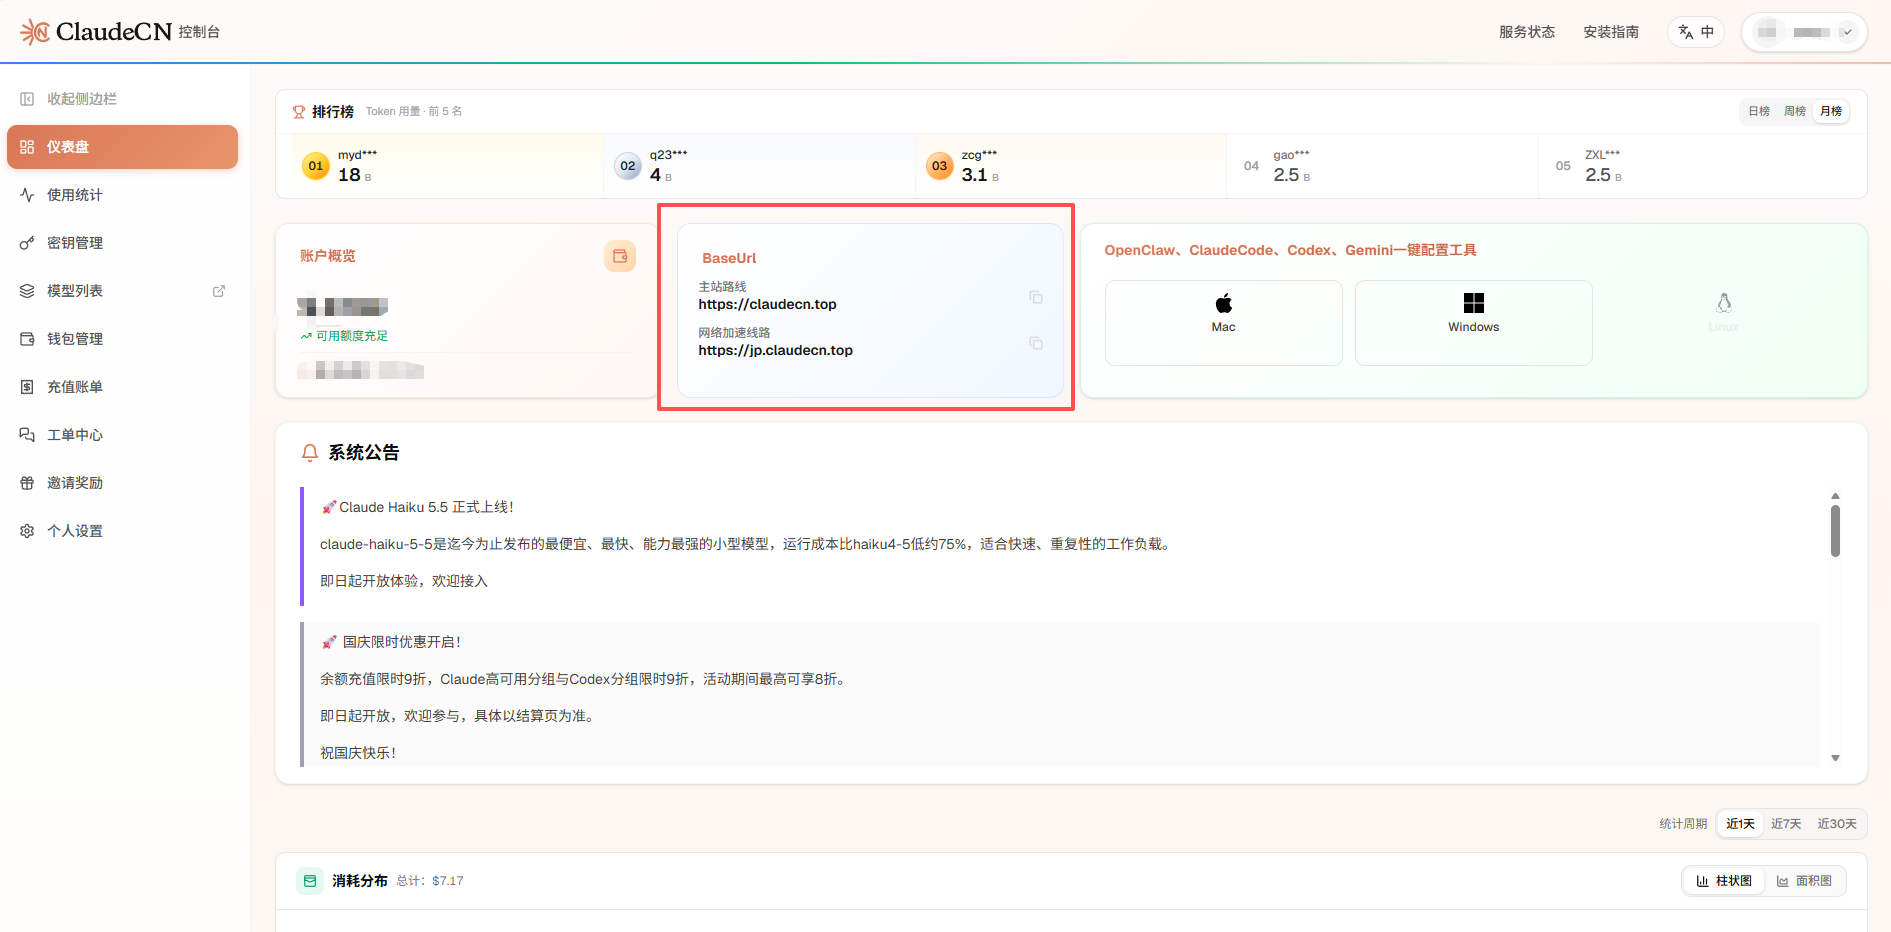Switch chart to 柱状图 bar view
The image size is (1891, 932).
coord(1724,881)
